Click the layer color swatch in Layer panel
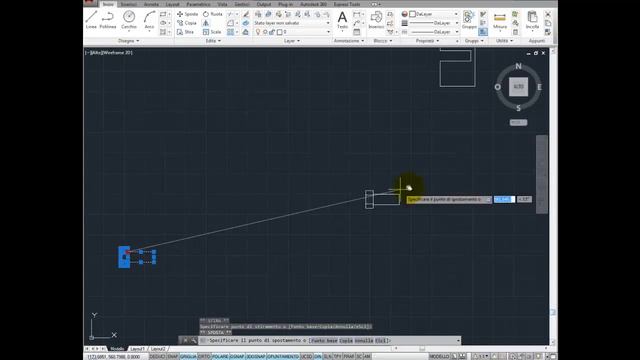Viewport: 640px width, 360px height. click(280, 32)
